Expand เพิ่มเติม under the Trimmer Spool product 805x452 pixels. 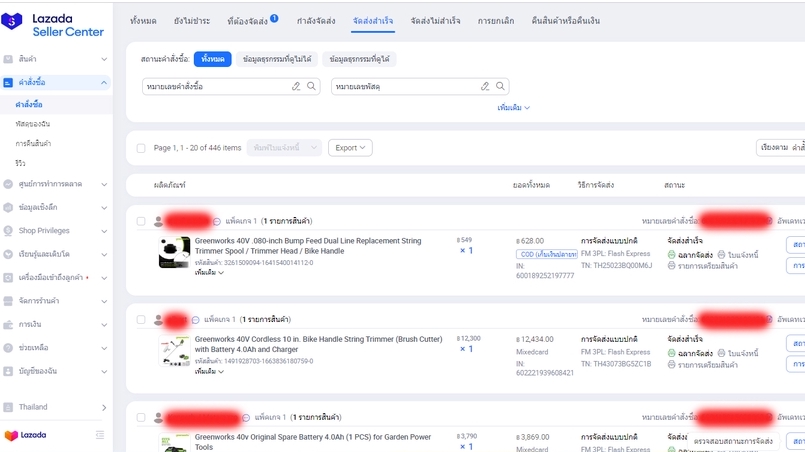(209, 273)
